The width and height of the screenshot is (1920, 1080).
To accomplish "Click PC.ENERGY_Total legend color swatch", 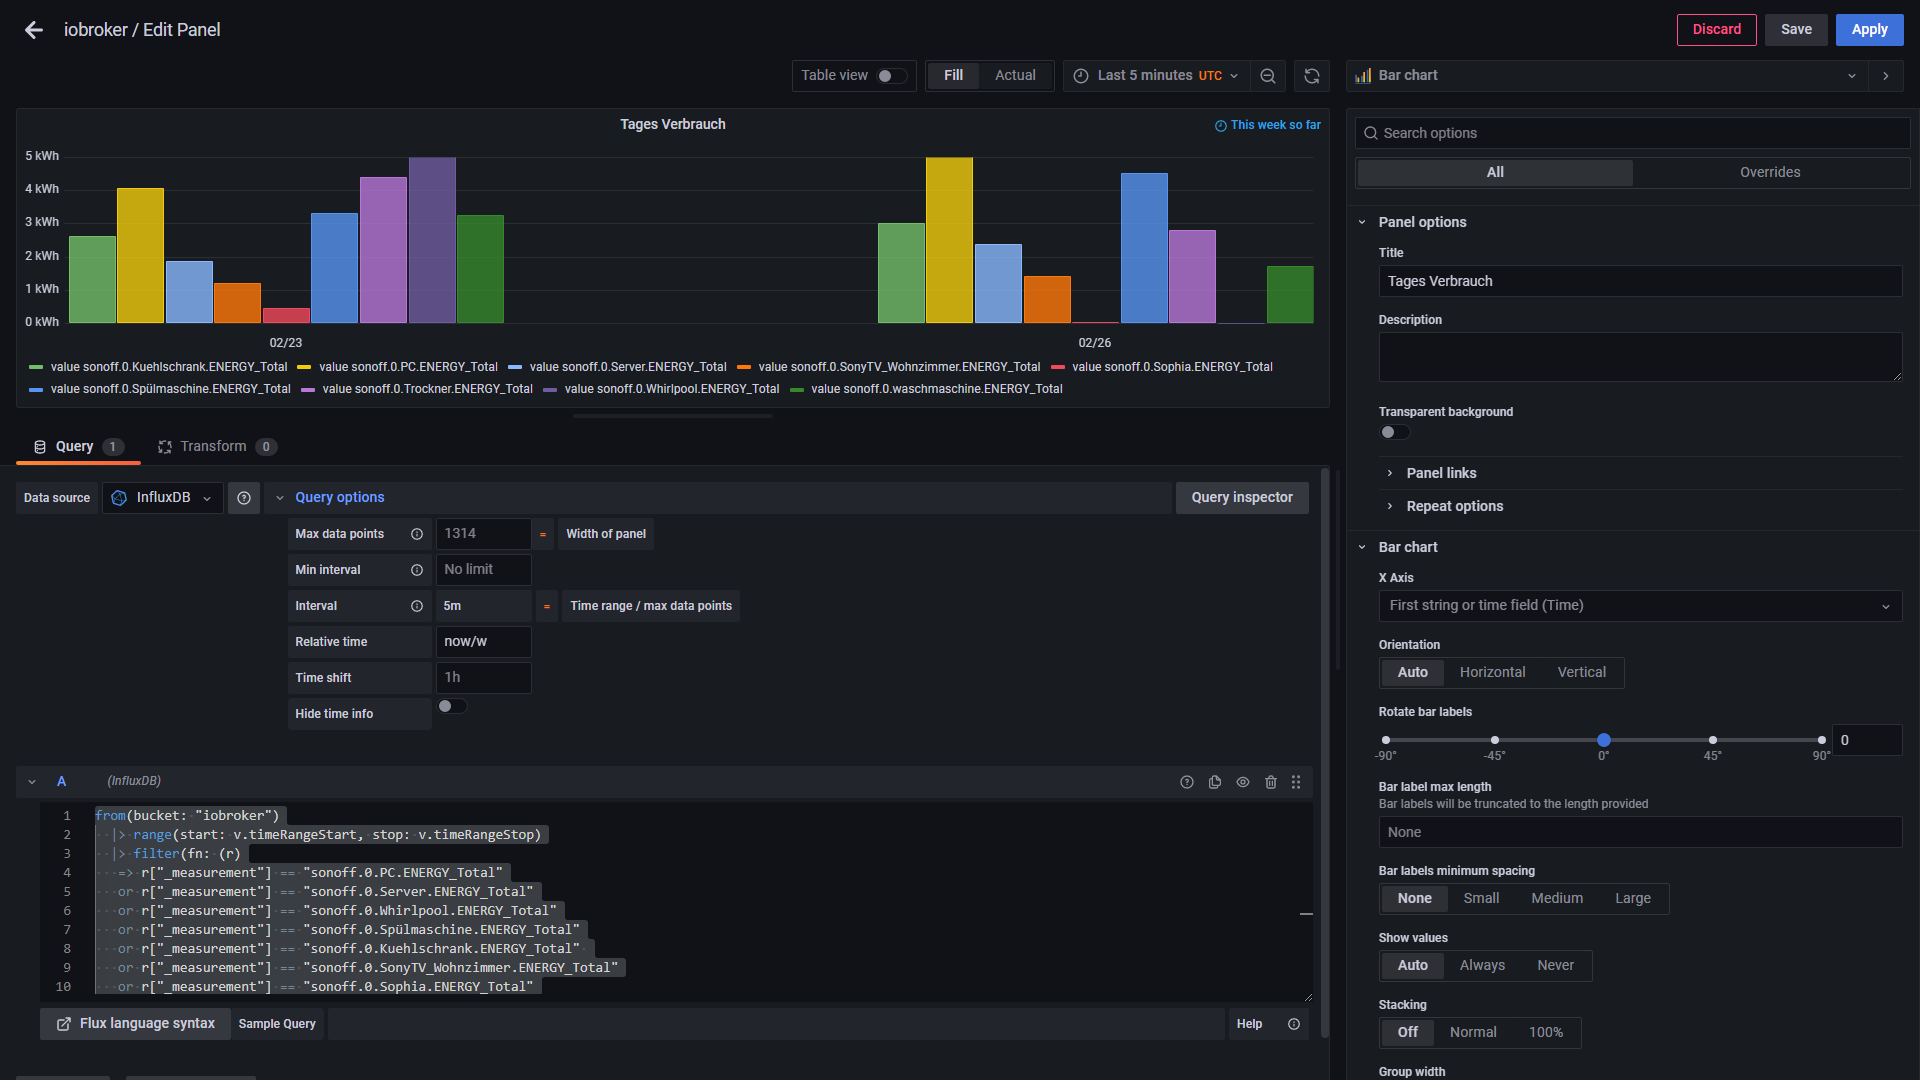I will [305, 368].
